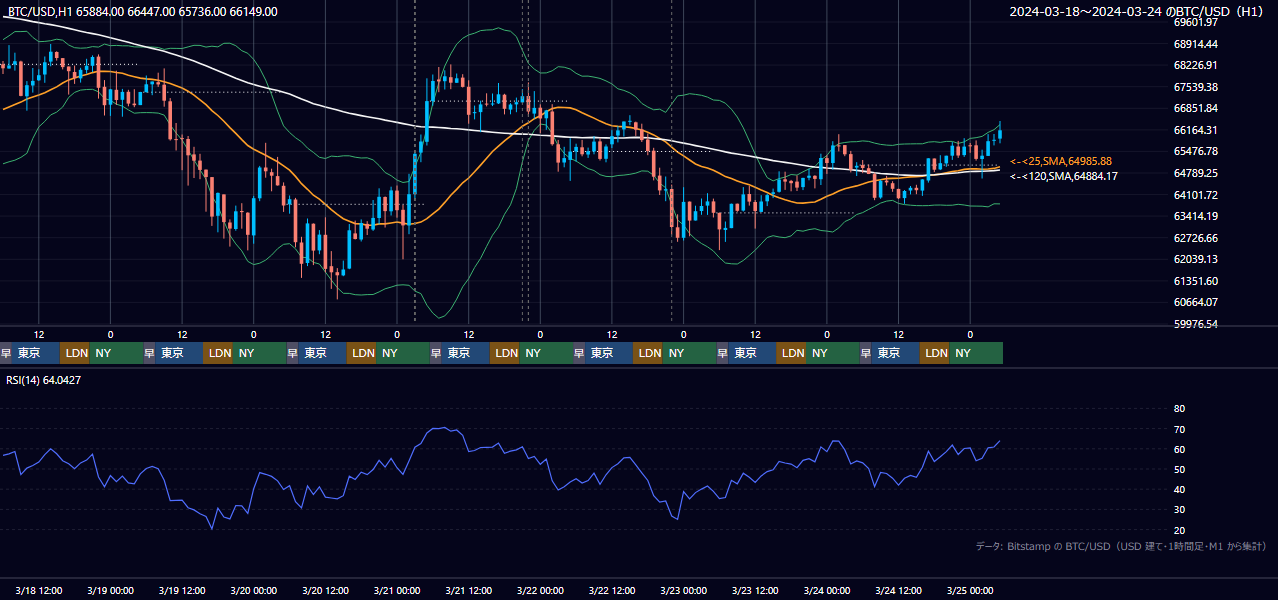Viewport: 1278px width, 600px height.
Task: Click price axis value 65476.78
Action: pyautogui.click(x=1195, y=151)
